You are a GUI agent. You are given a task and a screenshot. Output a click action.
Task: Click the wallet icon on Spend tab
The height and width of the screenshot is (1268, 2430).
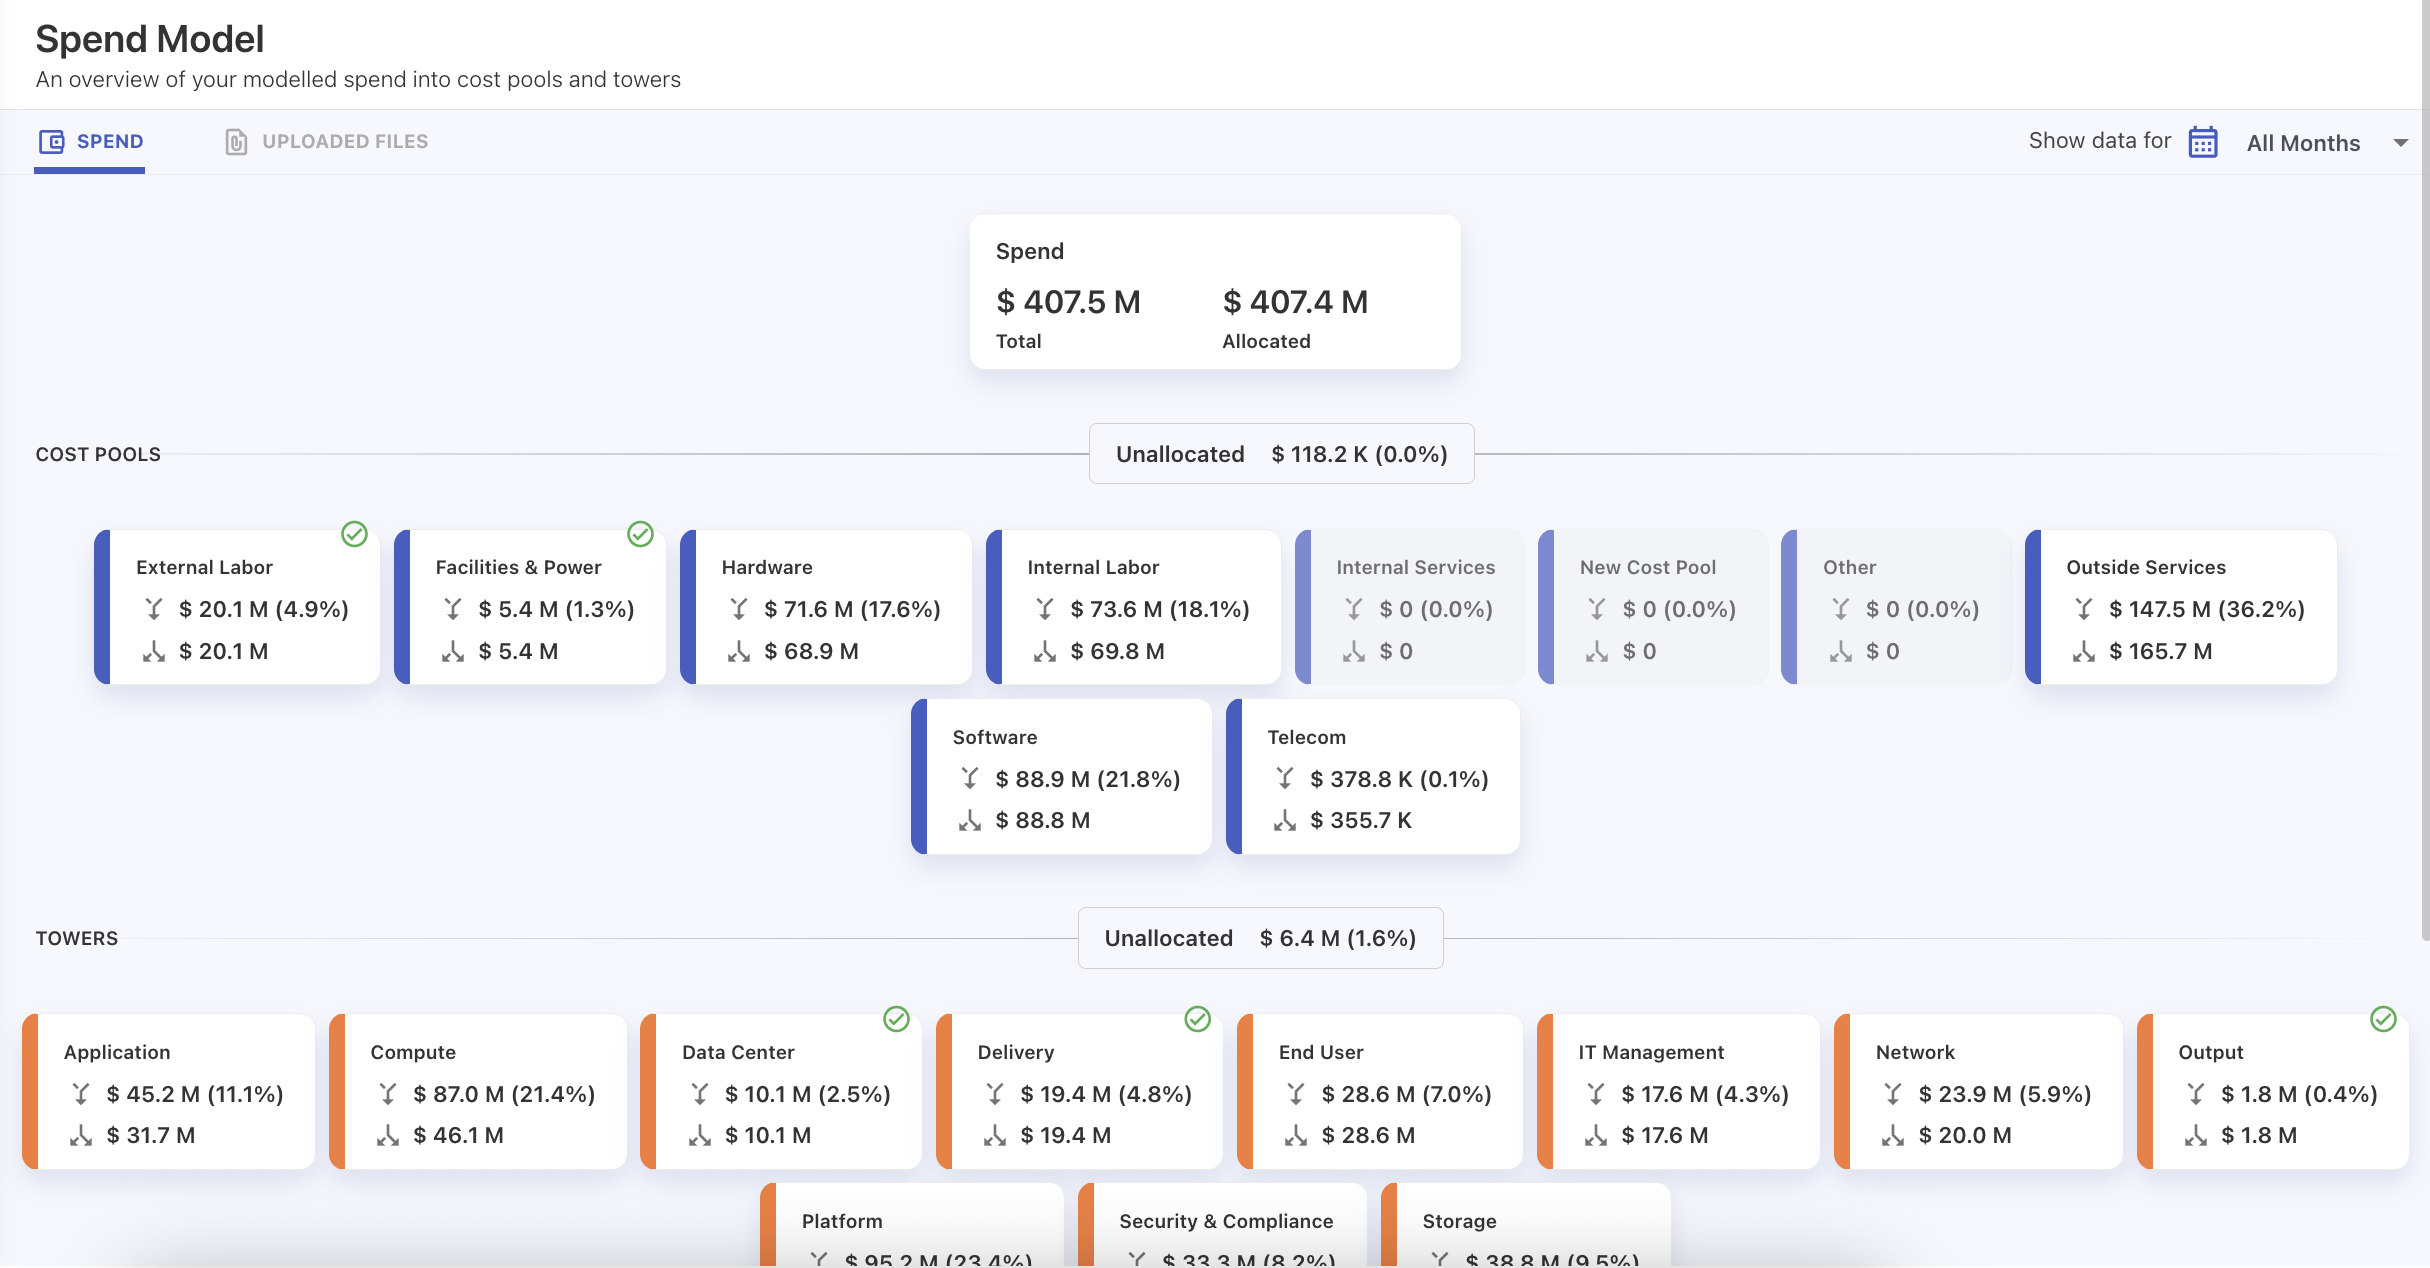pos(51,142)
